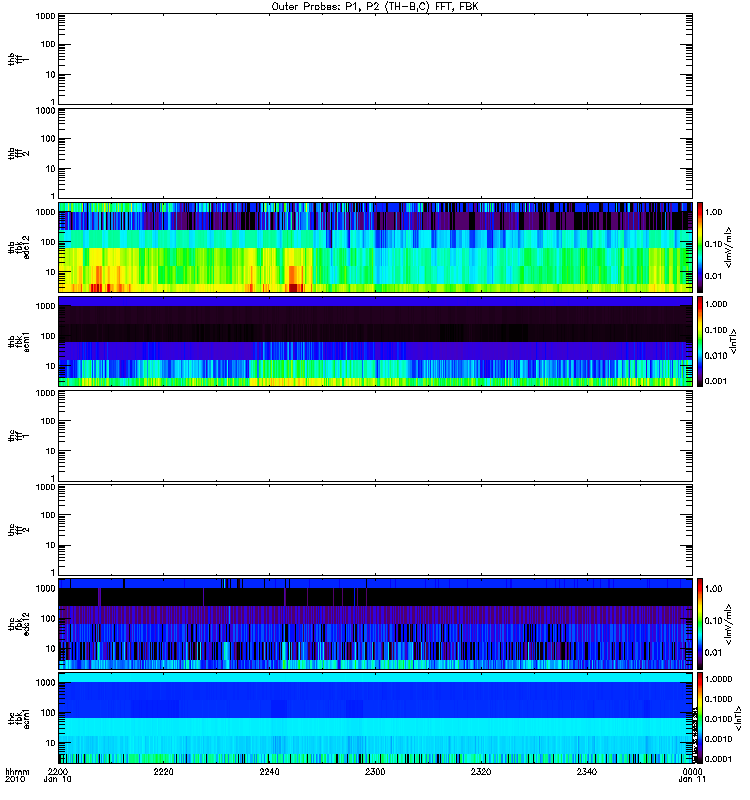Select the empty thb fff 2 panel
Image resolution: width=750 pixels, height=800 pixels.
(x=376, y=153)
